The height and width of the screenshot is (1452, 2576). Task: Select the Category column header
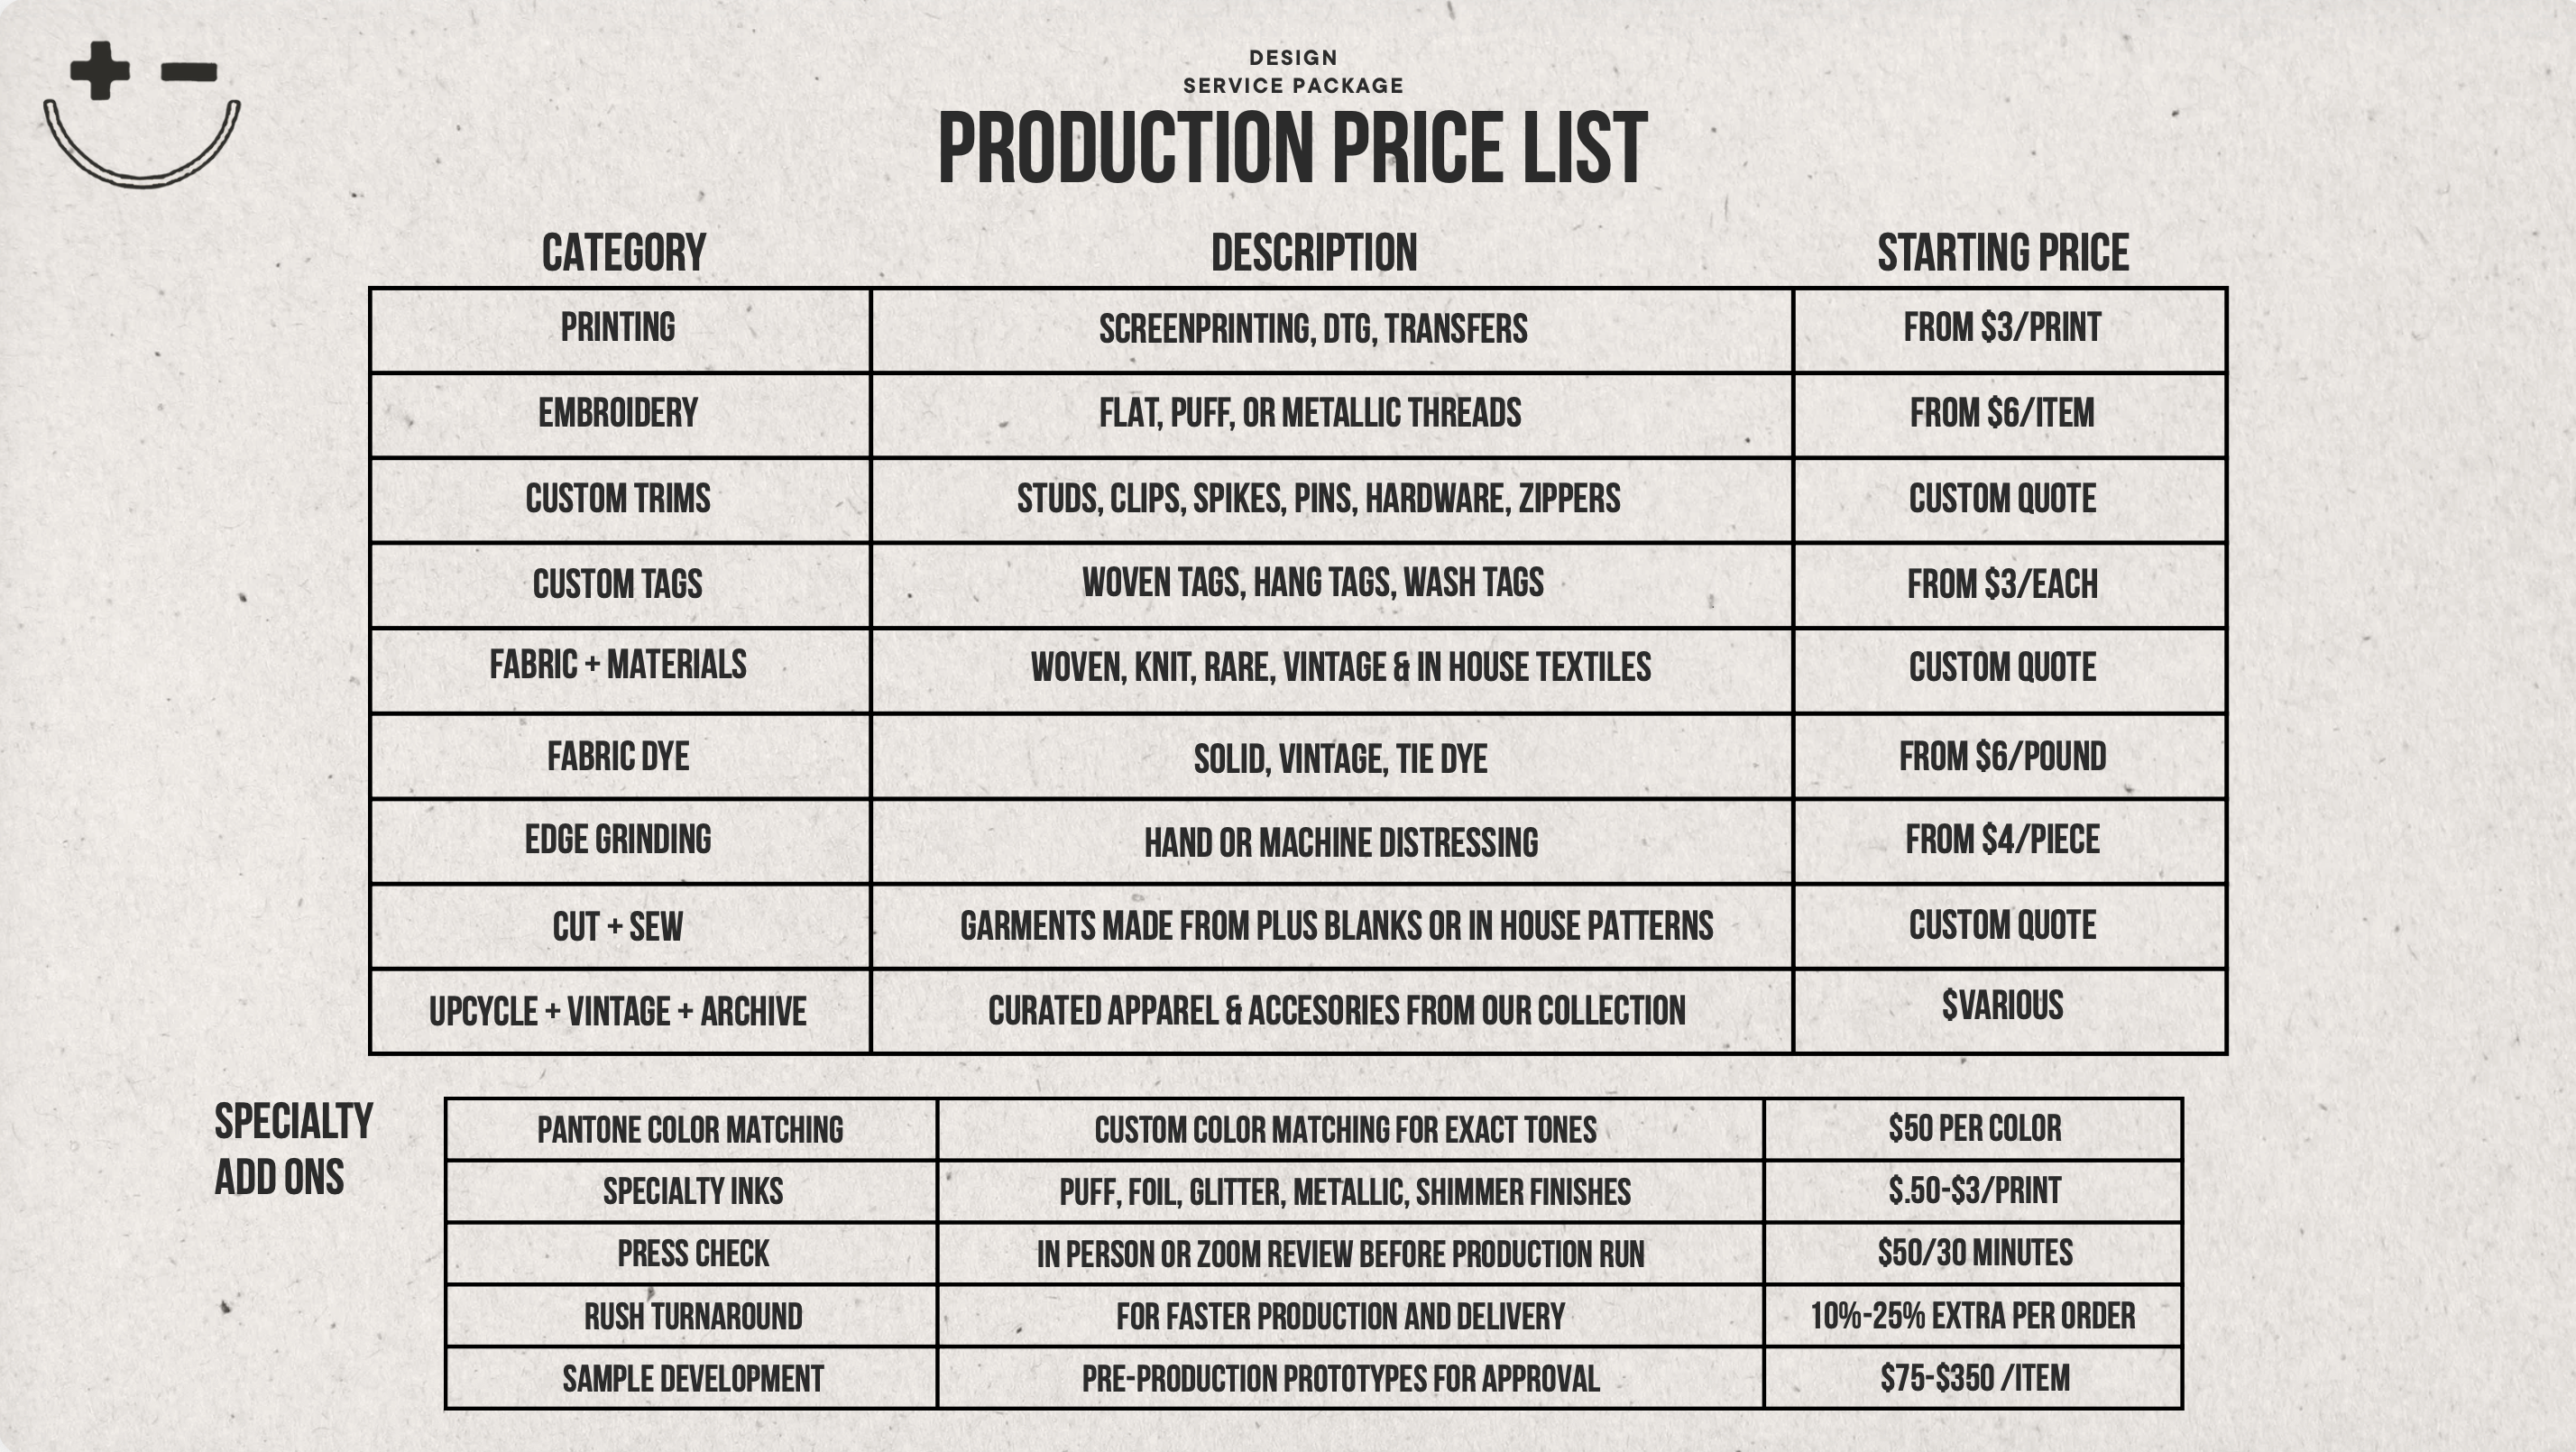[x=624, y=253]
